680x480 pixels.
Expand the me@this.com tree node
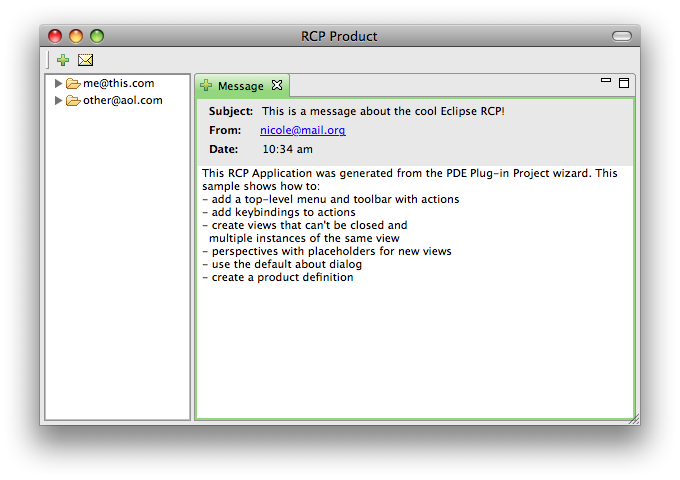tap(58, 83)
